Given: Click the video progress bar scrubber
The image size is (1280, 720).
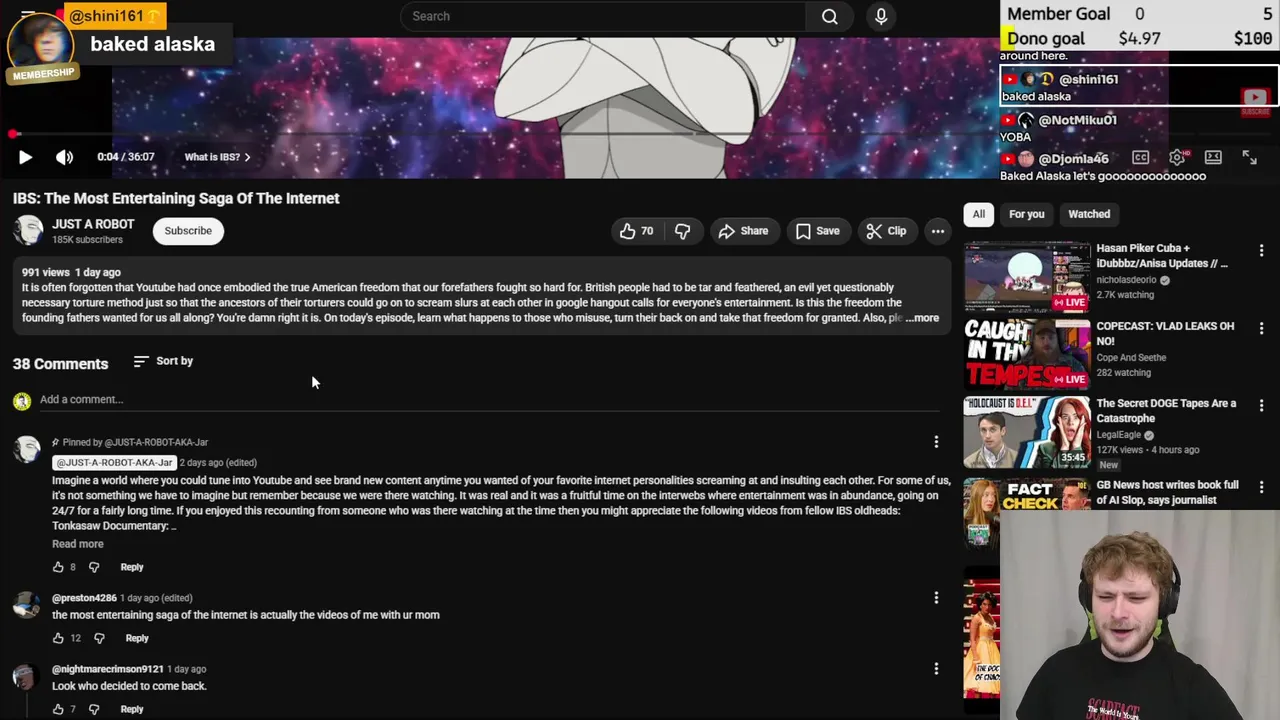Looking at the screenshot, I should tap(13, 134).
